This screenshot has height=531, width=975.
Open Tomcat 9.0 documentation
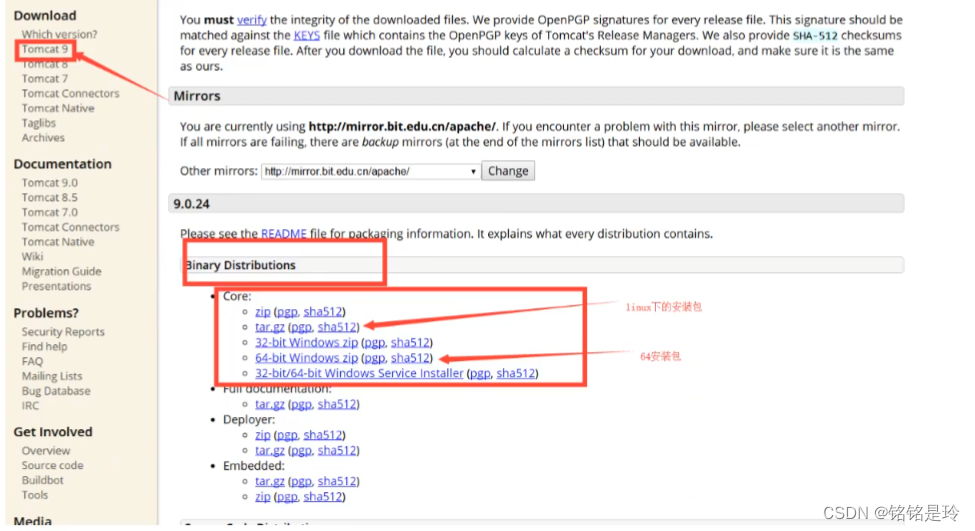pyautogui.click(x=50, y=183)
